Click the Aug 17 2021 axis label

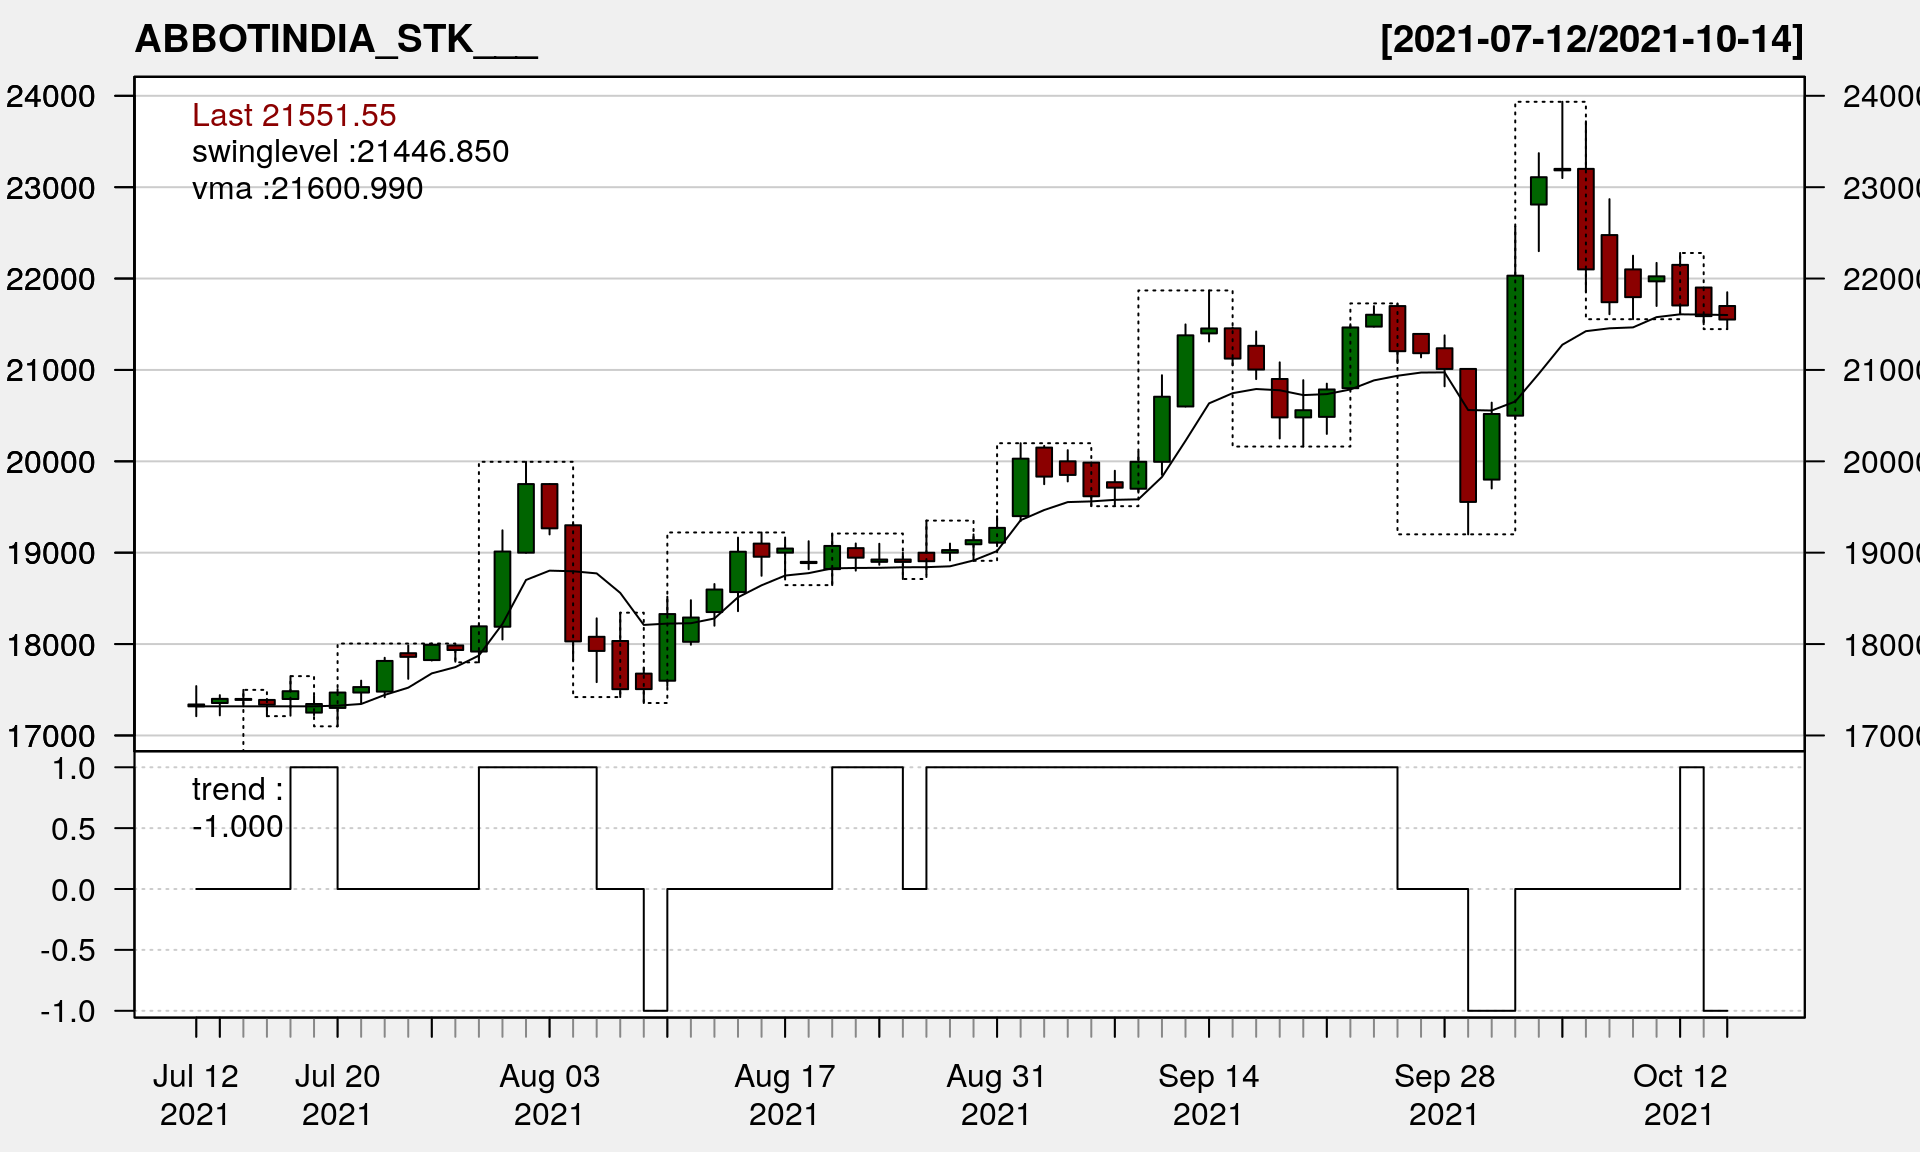pyautogui.click(x=784, y=1094)
